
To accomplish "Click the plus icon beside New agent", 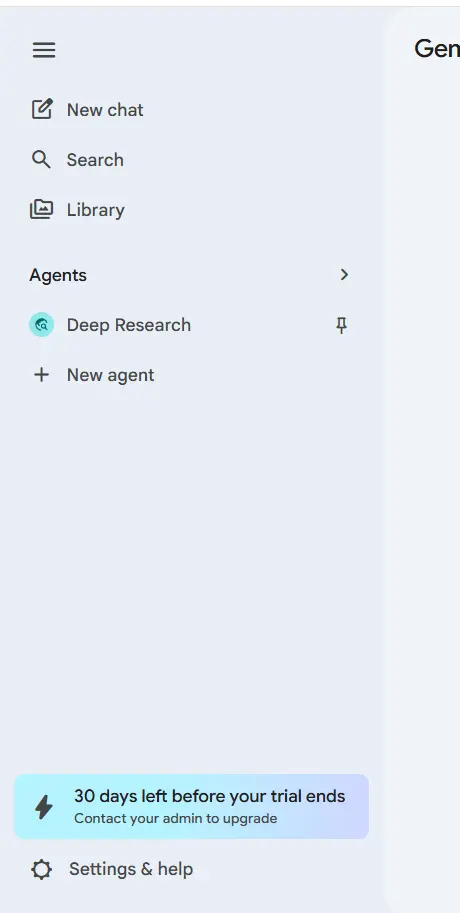I will [x=41, y=374].
